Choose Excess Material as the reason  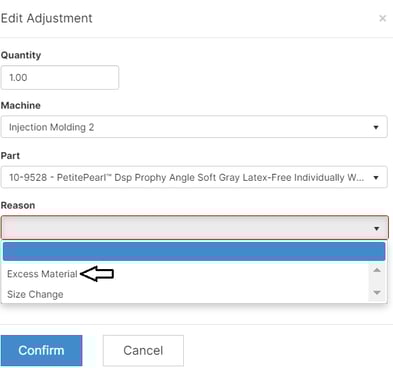pyautogui.click(x=42, y=274)
